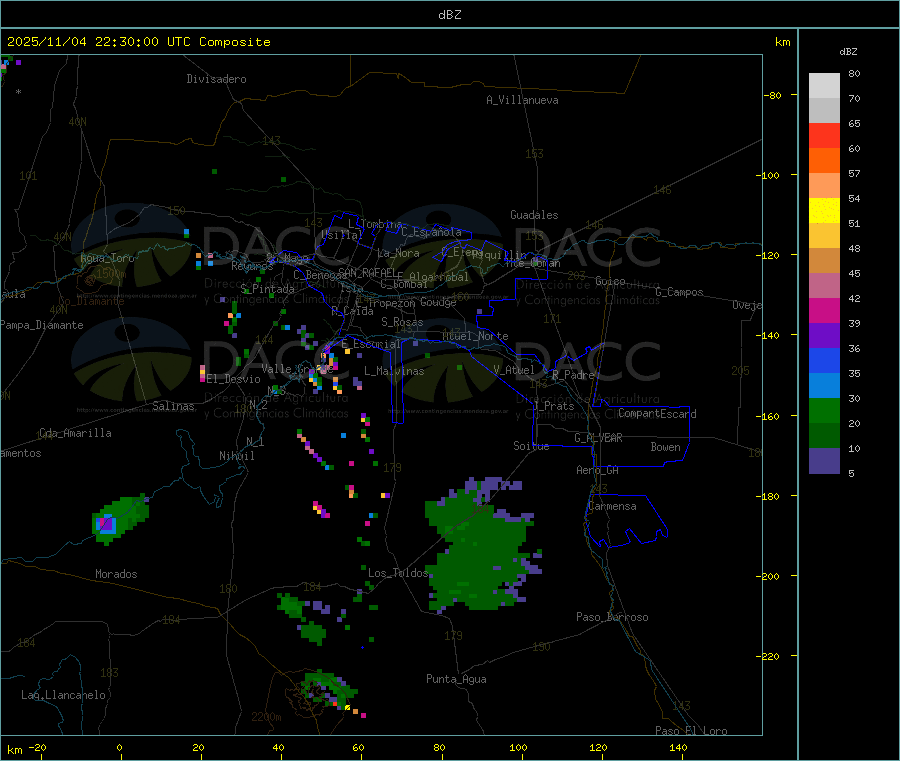Click the Bowen map label
The image size is (900, 761).
pyautogui.click(x=666, y=447)
